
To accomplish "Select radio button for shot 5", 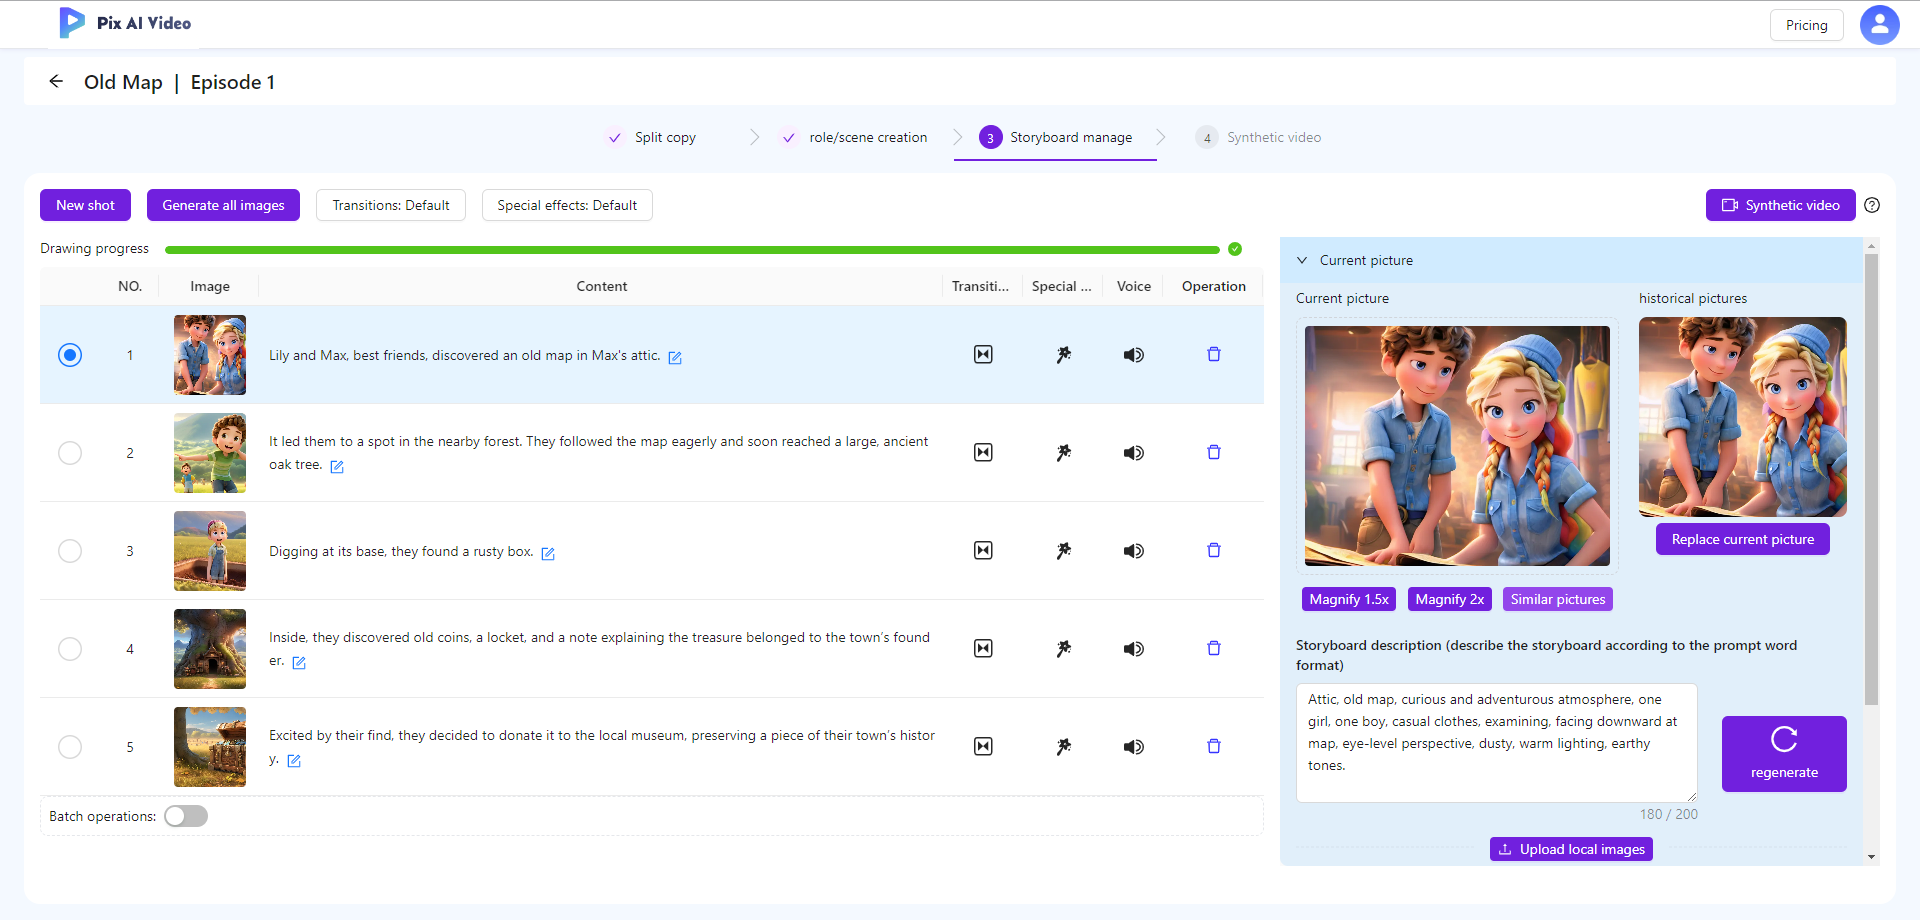I will (x=70, y=747).
